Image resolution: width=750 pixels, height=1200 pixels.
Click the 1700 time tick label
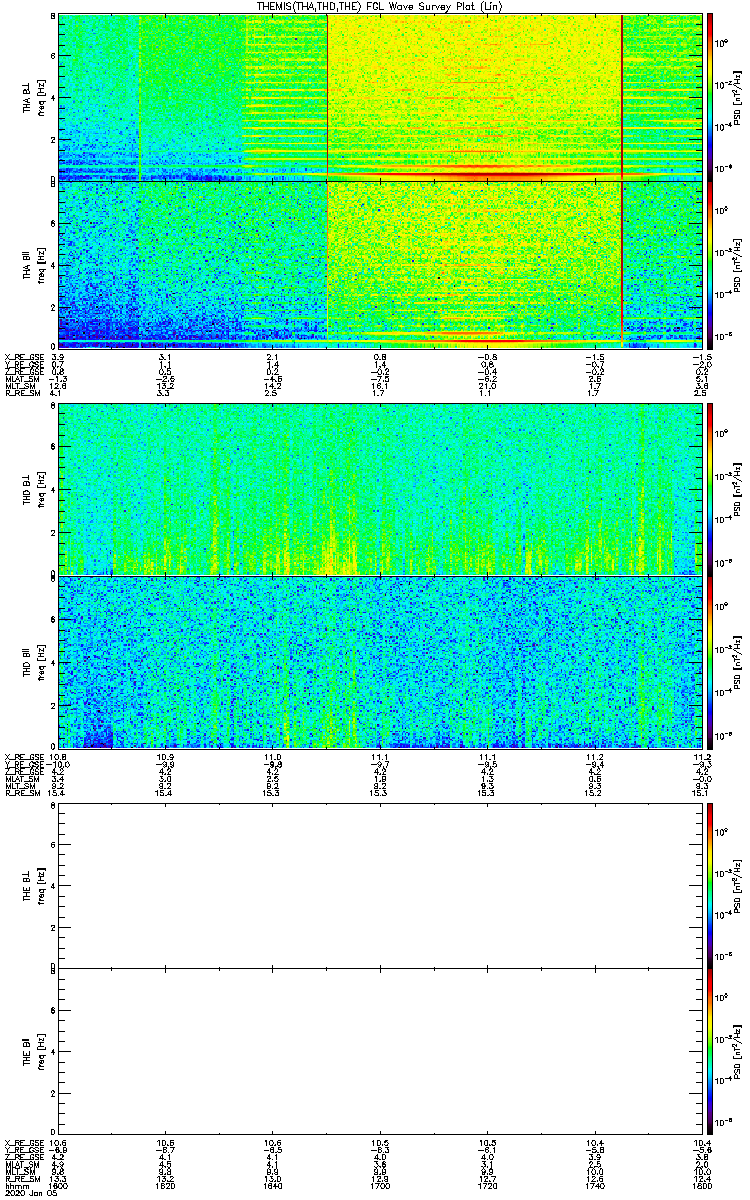[x=380, y=1186]
